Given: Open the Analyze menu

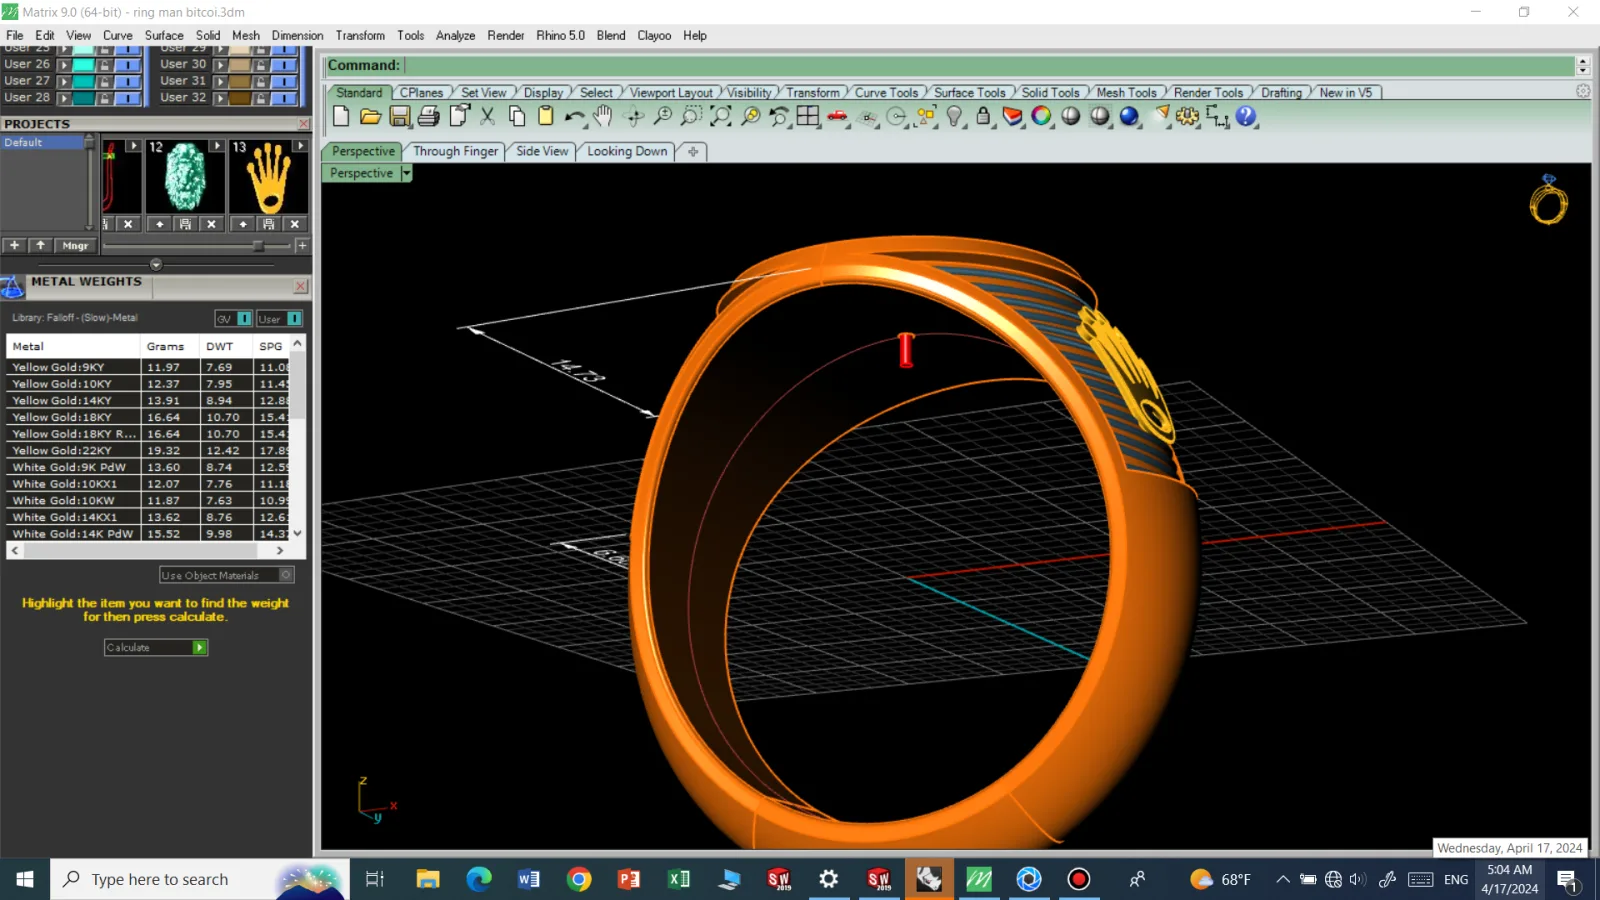Looking at the screenshot, I should [x=455, y=35].
